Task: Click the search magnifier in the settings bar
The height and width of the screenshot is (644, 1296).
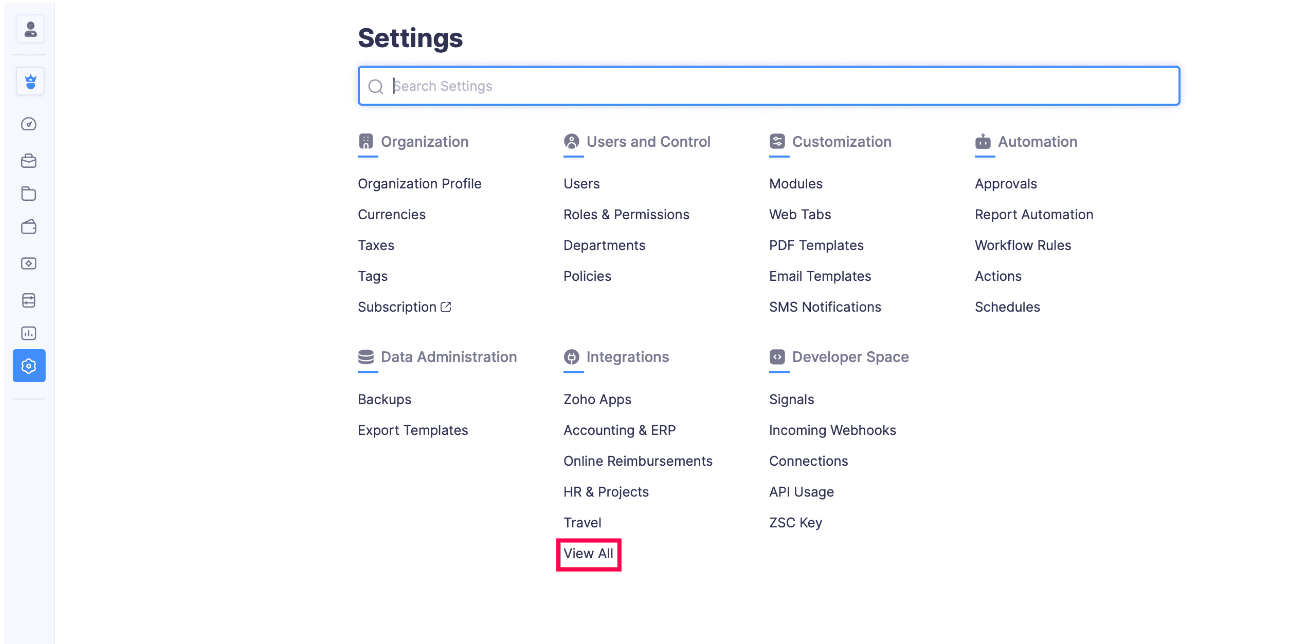Action: coord(375,86)
